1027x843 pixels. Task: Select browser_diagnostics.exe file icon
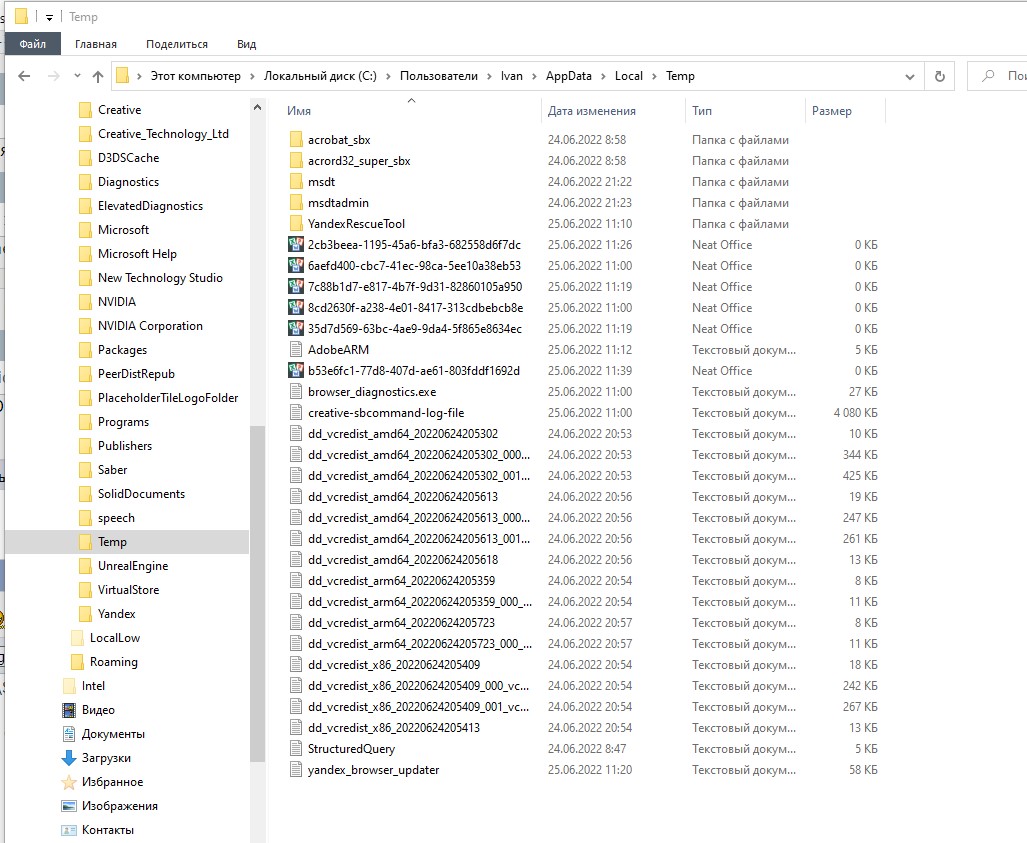tap(296, 392)
